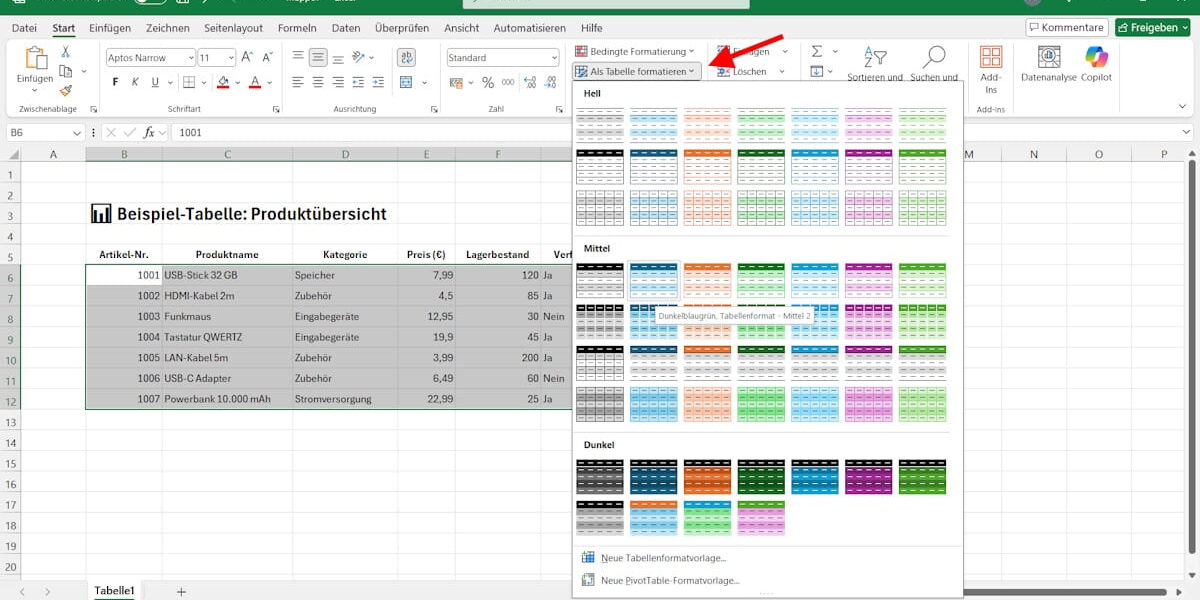The width and height of the screenshot is (1200, 600).
Task: Open Schriftart dialog launcher
Action: pos(275,108)
